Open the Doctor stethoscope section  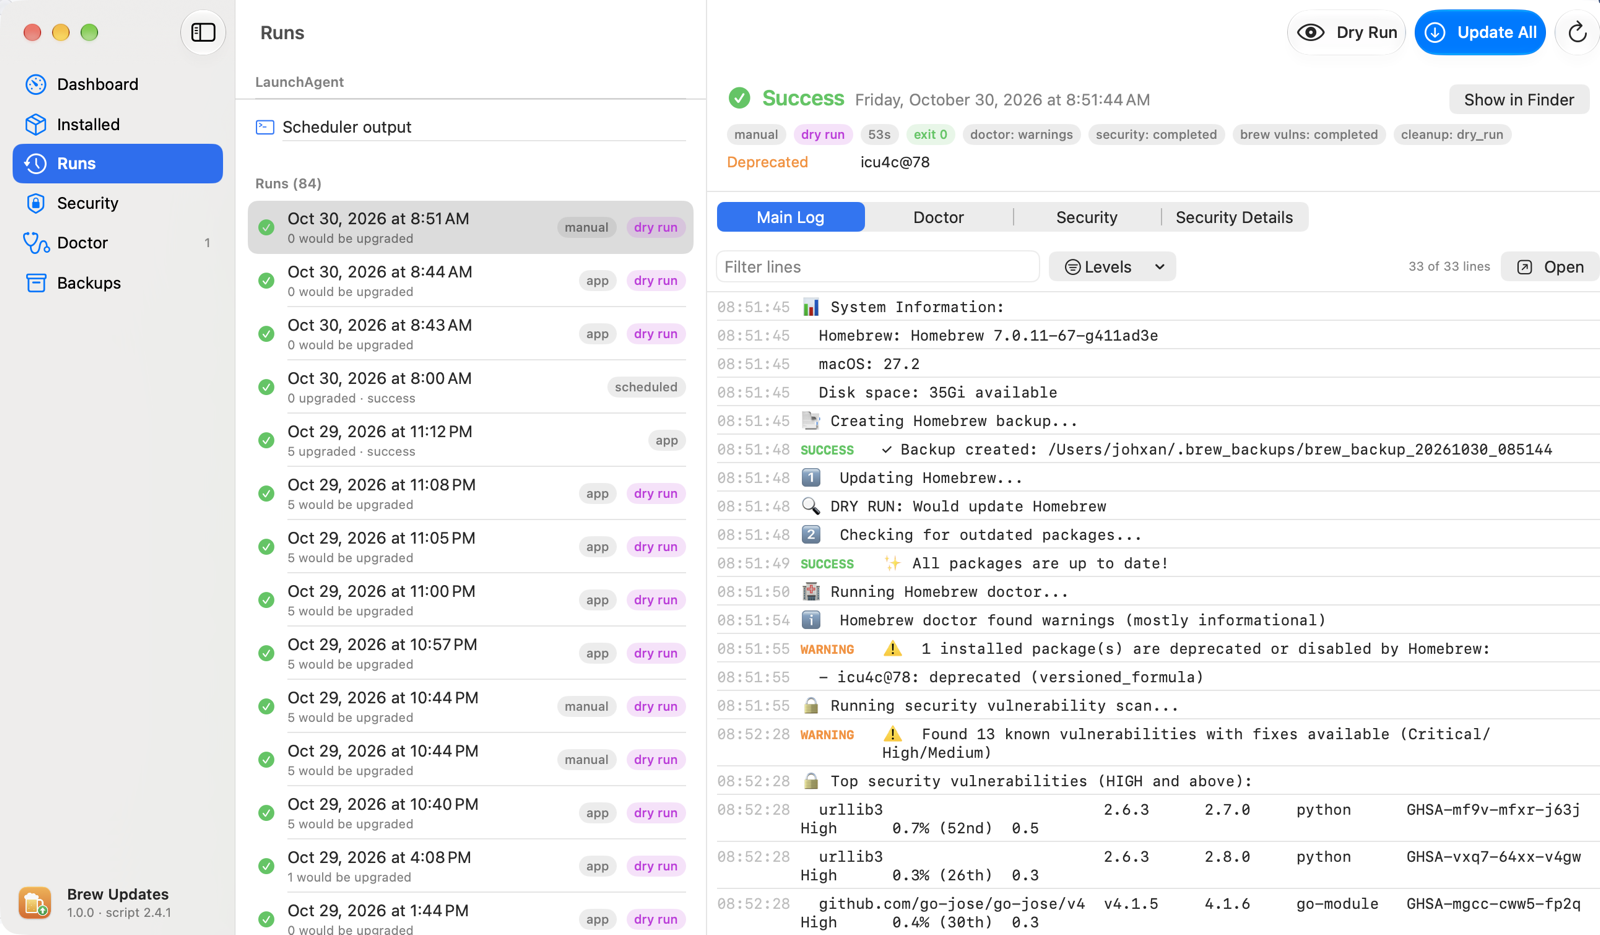pos(118,243)
